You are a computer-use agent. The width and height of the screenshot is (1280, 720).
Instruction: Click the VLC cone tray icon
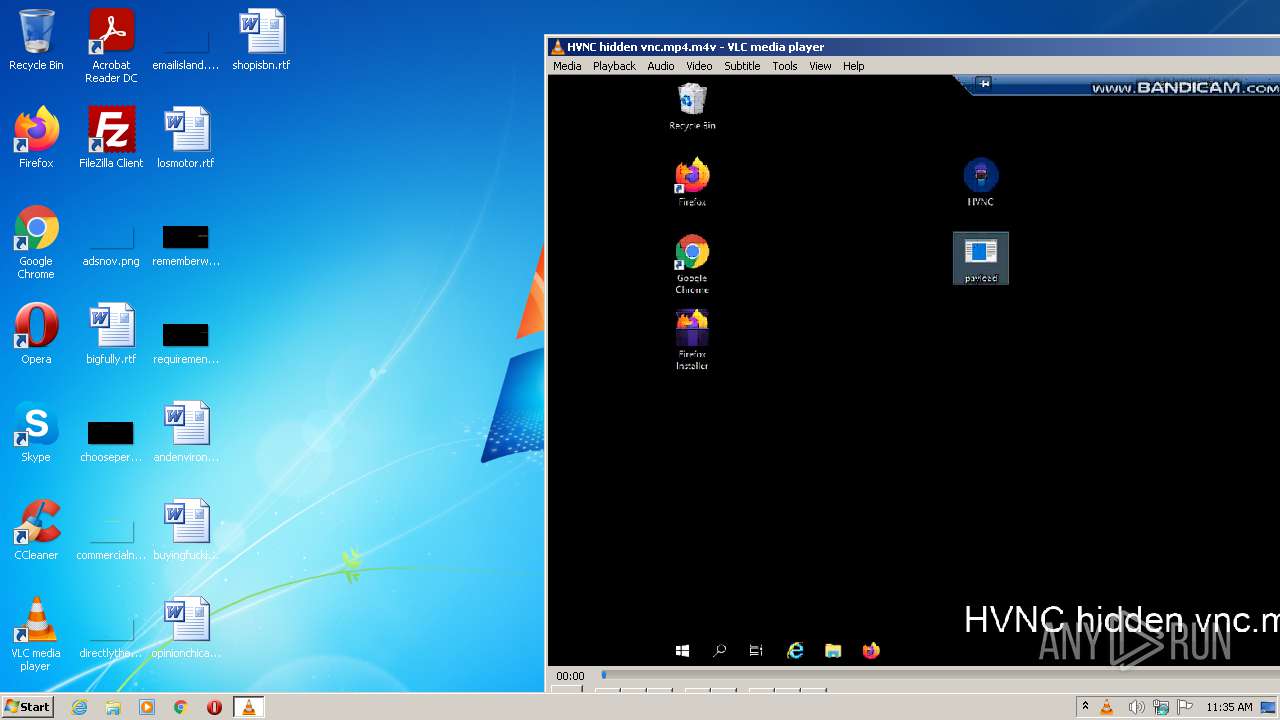[1107, 707]
